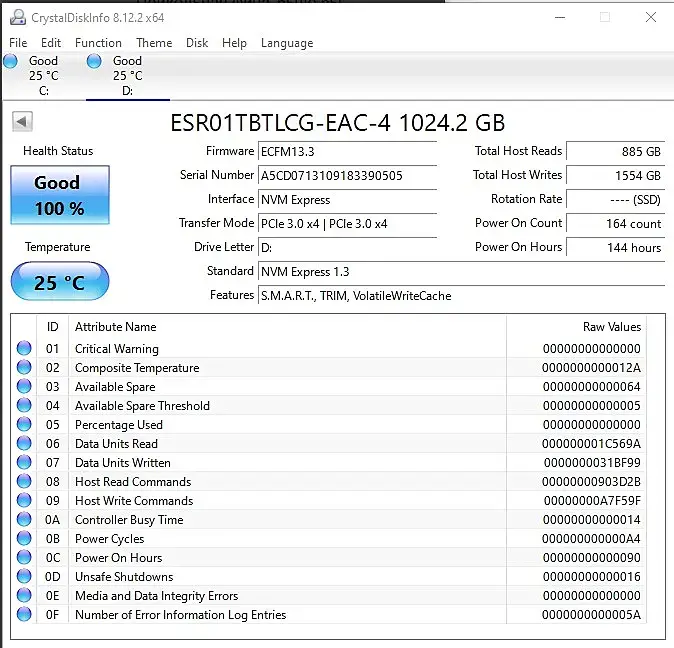Click status orb next to Percentage Used
This screenshot has height=648, width=674.
(x=24, y=425)
